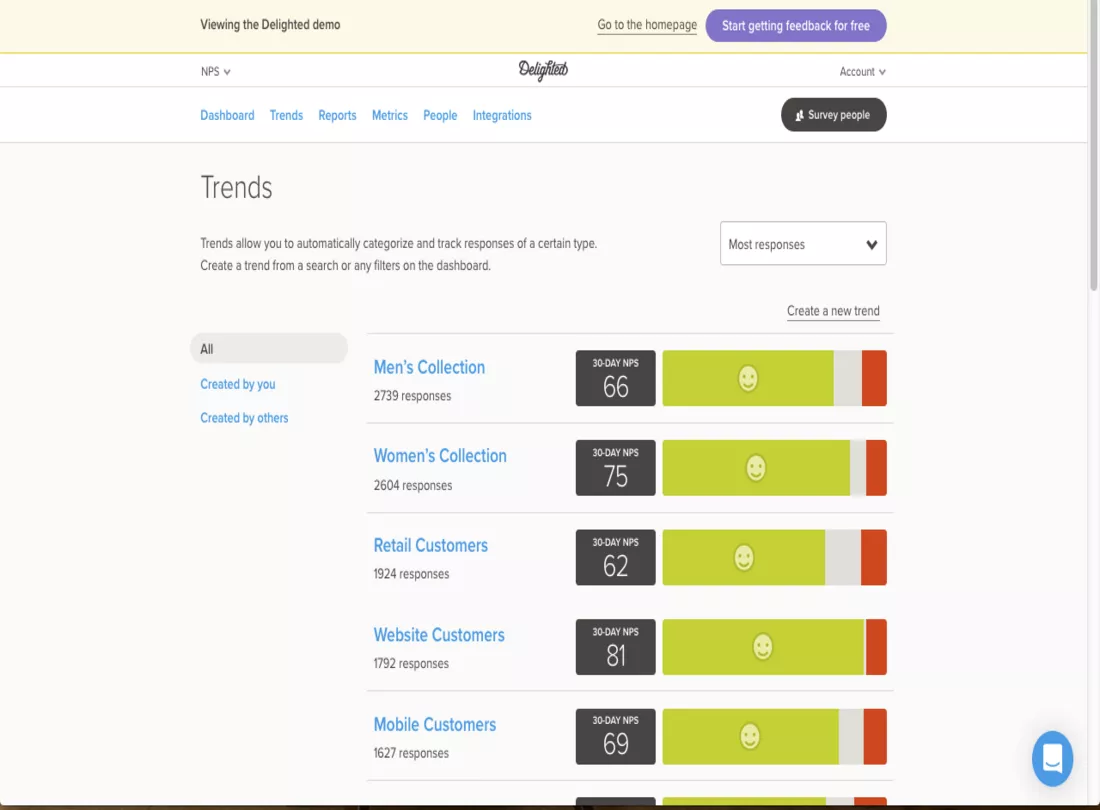
Task: Click smiley face in Men's Collection bar
Action: point(748,379)
